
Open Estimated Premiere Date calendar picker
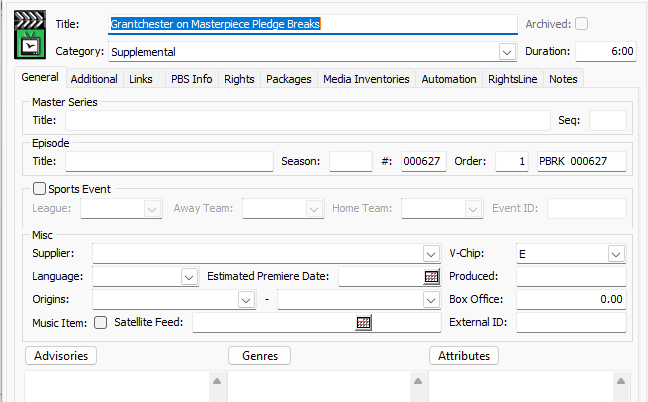coord(431,276)
